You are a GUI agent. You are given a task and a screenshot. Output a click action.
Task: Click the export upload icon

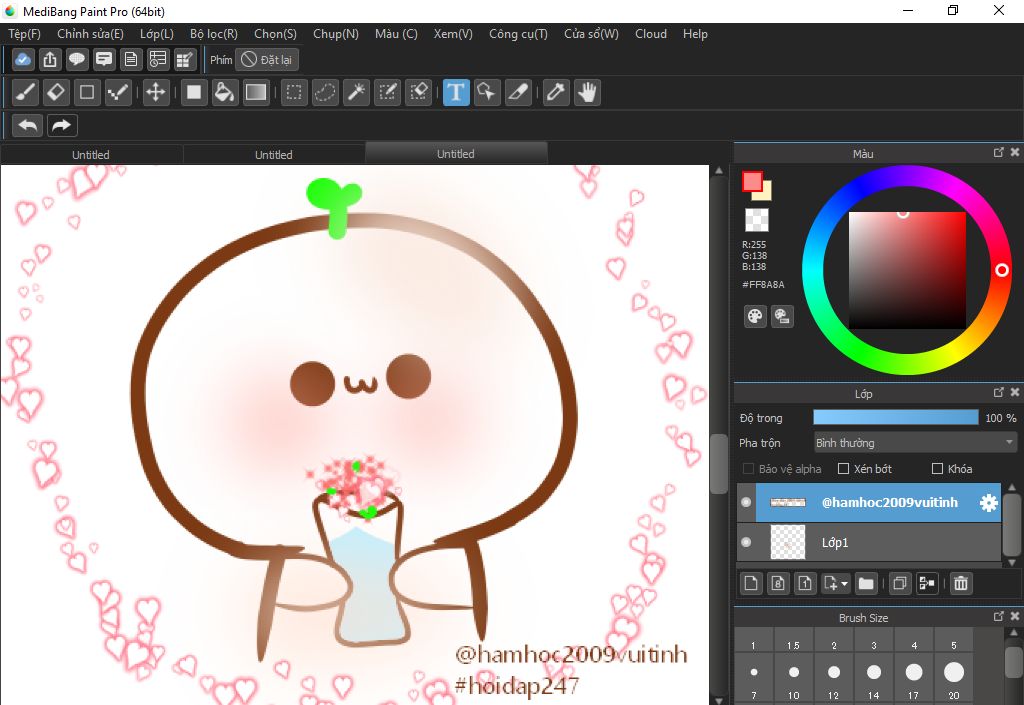pyautogui.click(x=50, y=59)
